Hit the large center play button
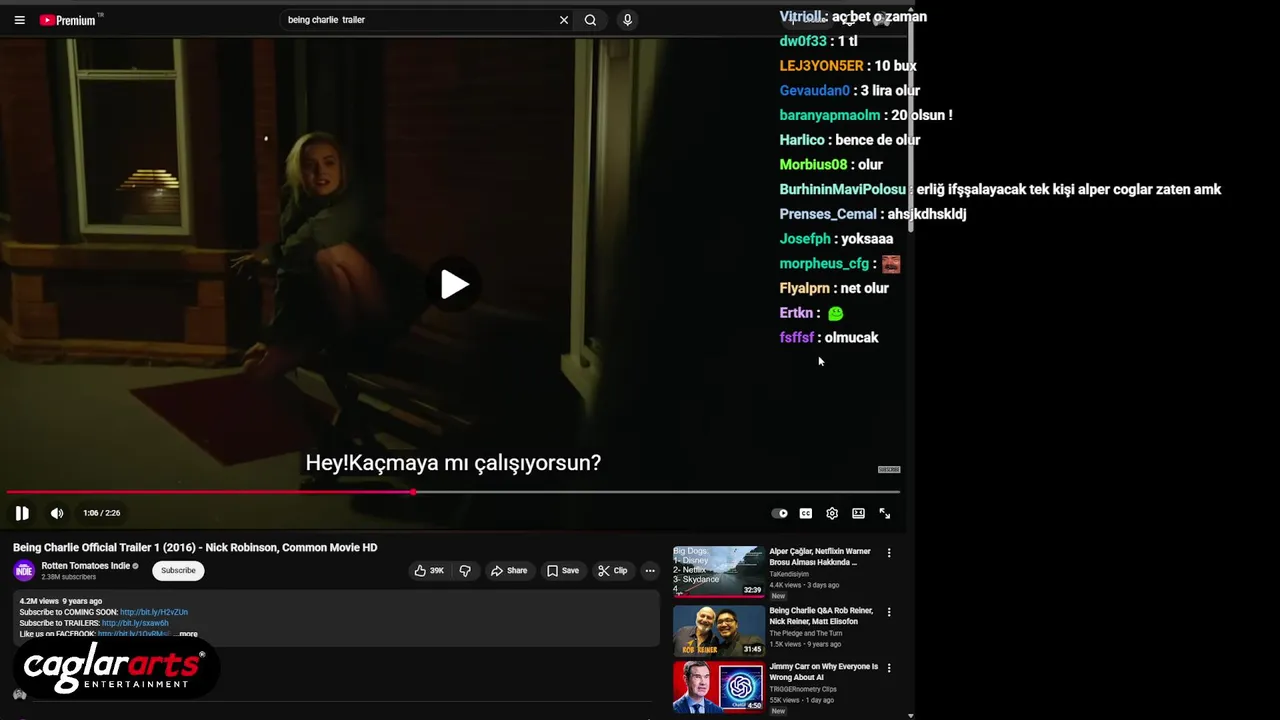This screenshot has width=1280, height=720. (x=454, y=285)
